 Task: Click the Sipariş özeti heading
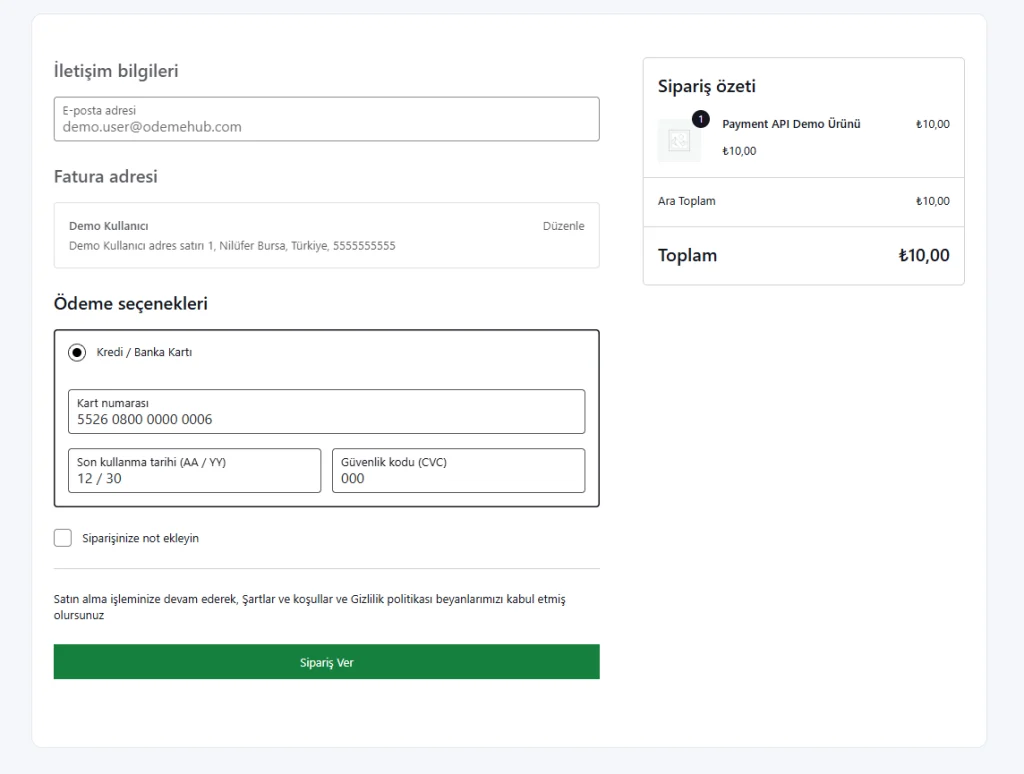coord(707,86)
